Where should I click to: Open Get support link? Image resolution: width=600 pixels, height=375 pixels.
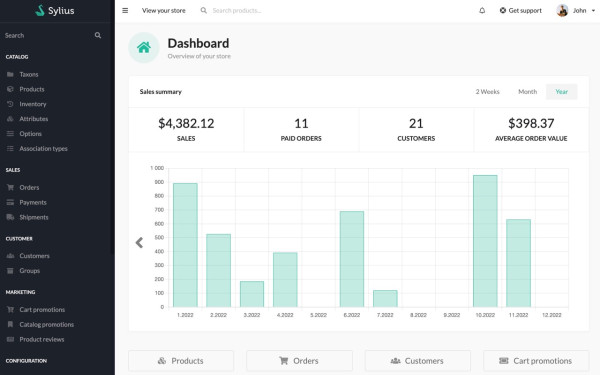click(x=521, y=10)
